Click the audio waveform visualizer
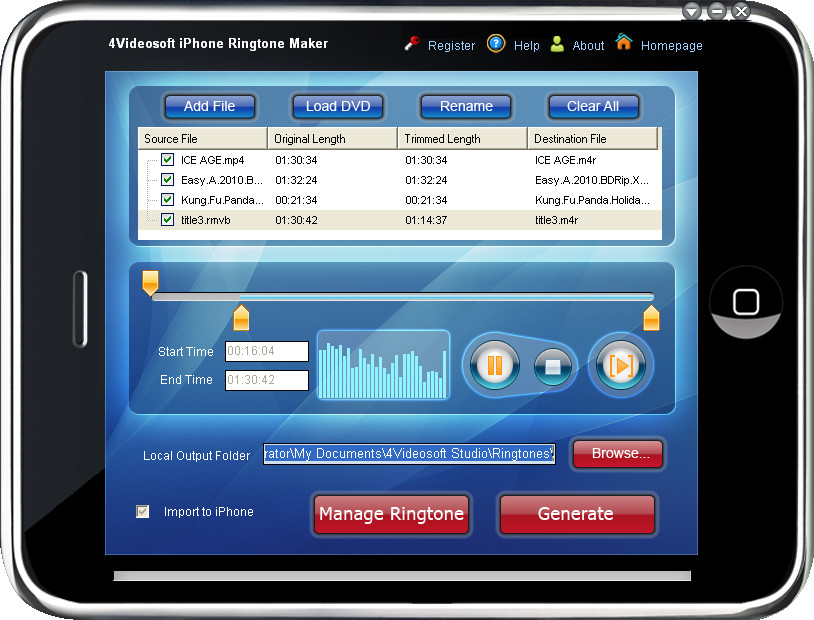 383,365
